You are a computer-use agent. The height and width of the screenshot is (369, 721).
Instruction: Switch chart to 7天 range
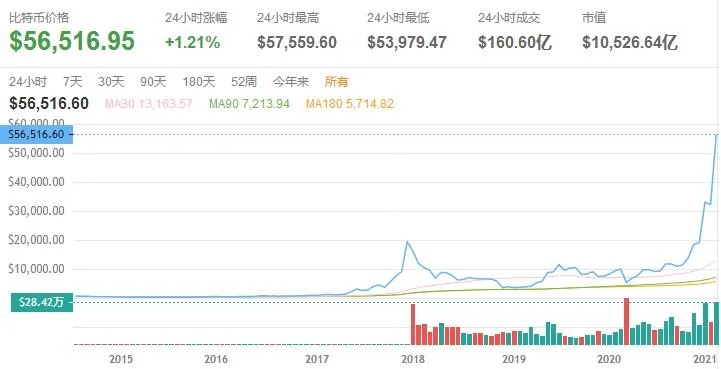(x=72, y=82)
